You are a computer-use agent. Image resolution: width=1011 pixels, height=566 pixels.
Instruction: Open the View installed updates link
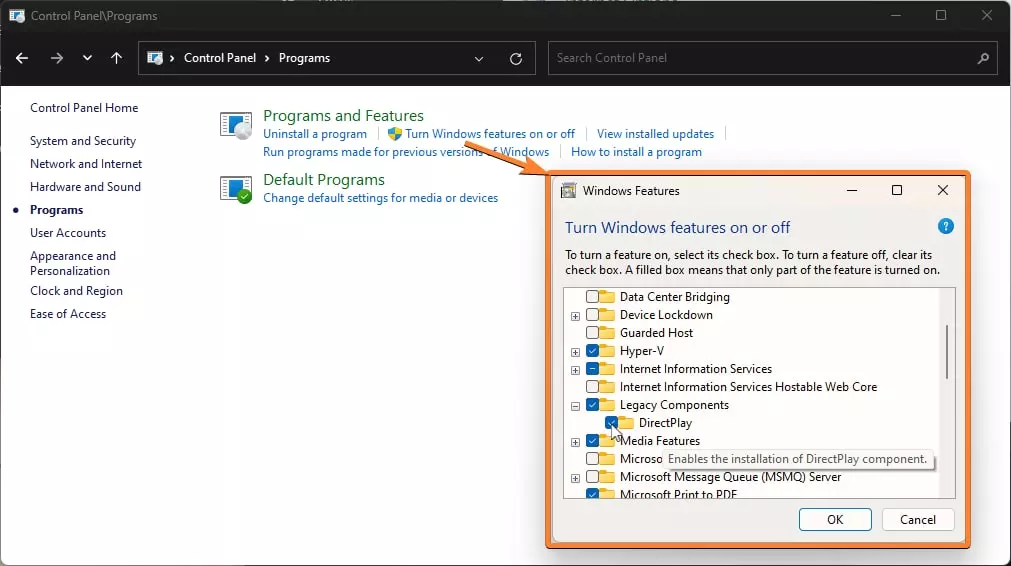[655, 134]
